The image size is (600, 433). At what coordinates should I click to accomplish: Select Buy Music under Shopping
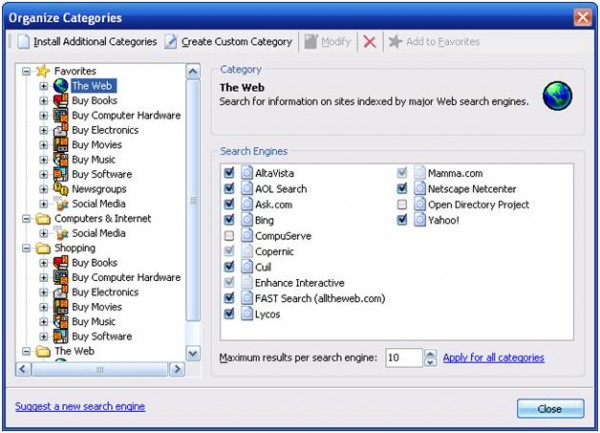(x=93, y=322)
